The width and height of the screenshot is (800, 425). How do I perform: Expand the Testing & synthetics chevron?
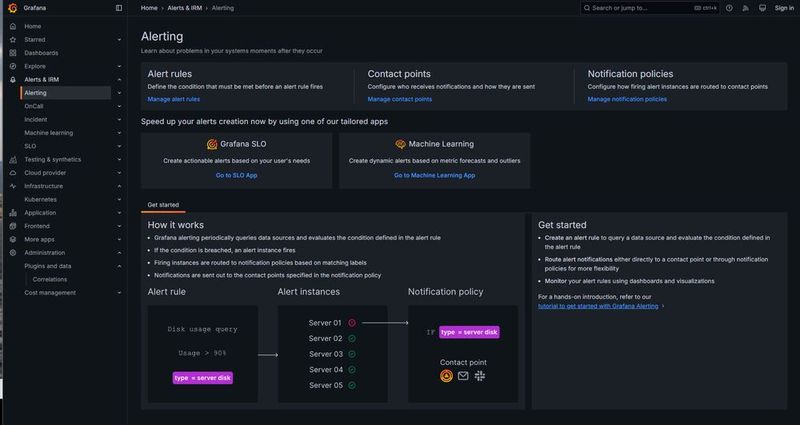click(119, 160)
